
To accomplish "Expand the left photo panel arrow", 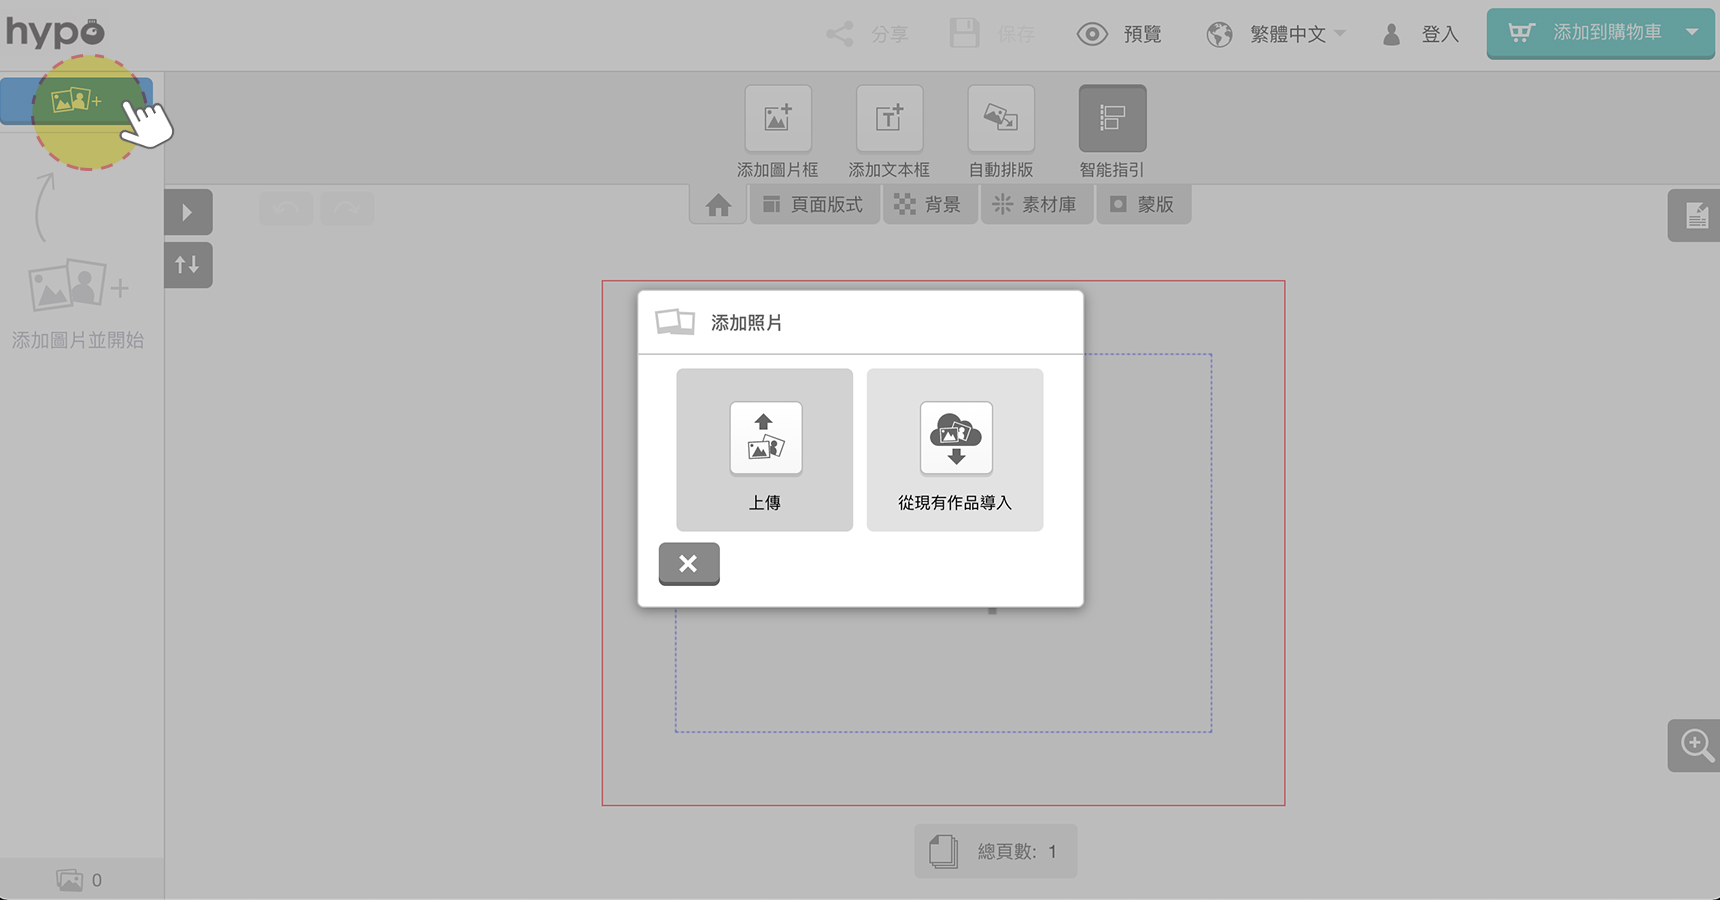I will coord(188,212).
